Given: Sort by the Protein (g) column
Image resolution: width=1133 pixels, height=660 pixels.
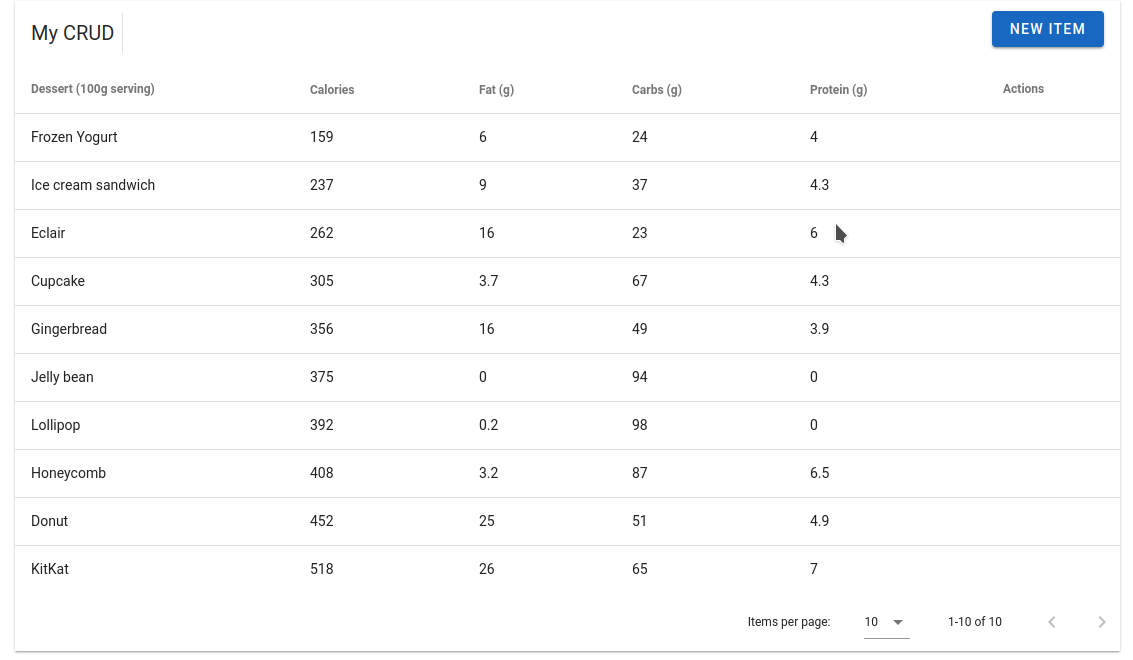Looking at the screenshot, I should coord(838,89).
